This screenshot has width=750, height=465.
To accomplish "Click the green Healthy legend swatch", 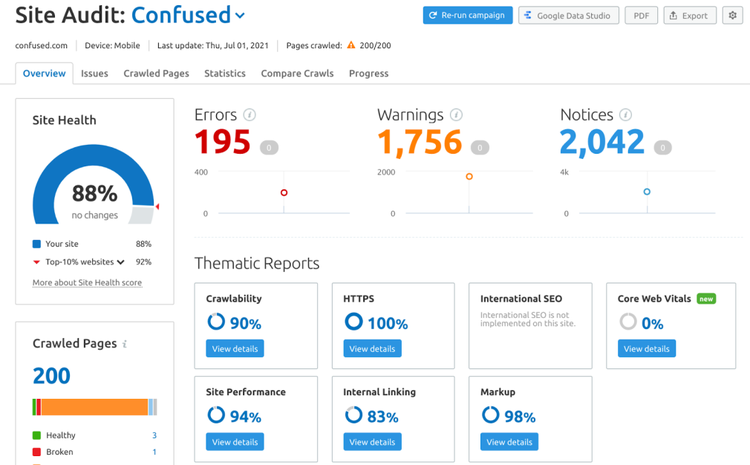I will coord(36,435).
